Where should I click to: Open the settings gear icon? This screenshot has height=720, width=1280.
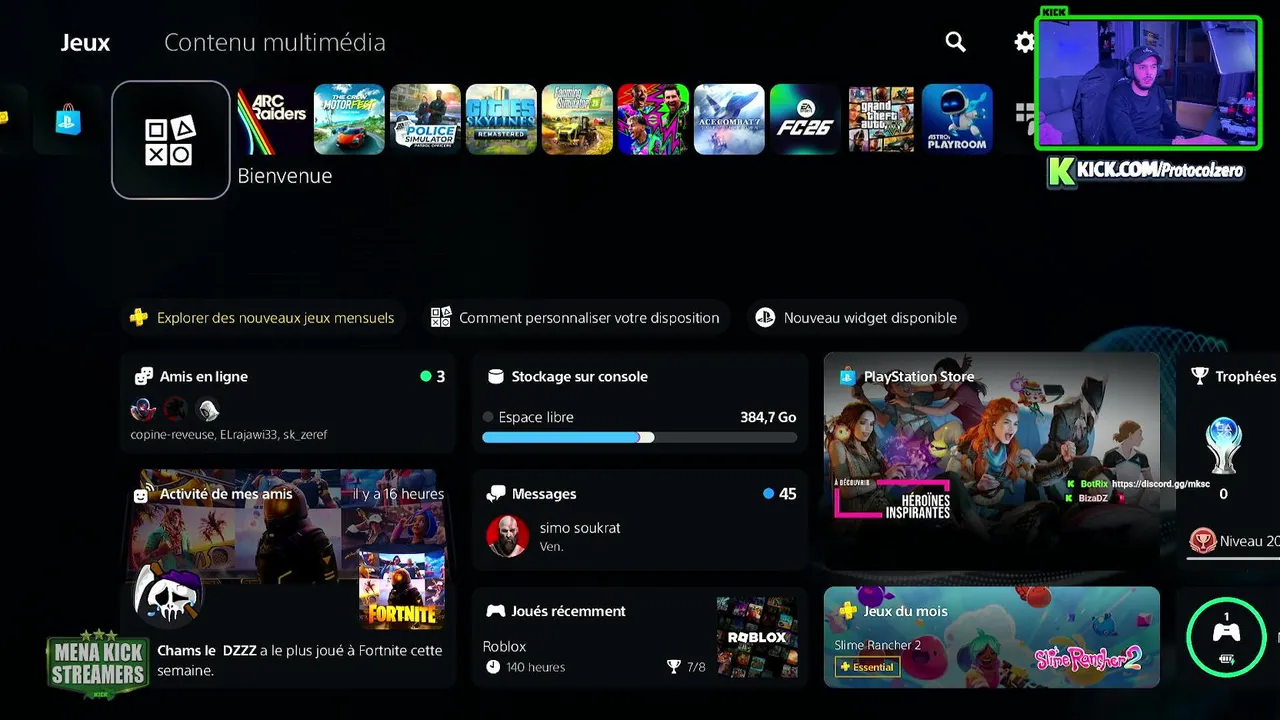pos(1024,42)
